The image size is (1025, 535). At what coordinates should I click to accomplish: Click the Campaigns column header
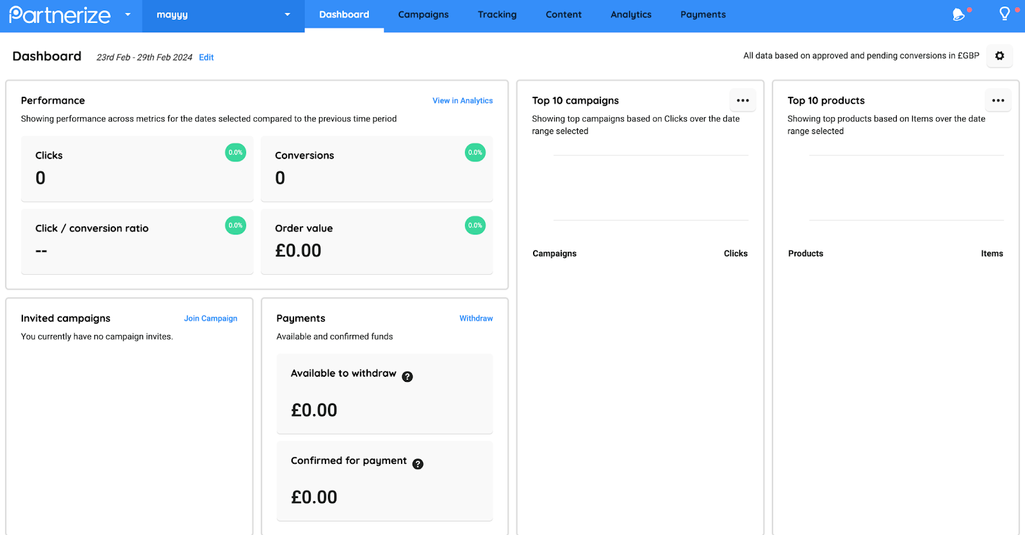[x=554, y=254]
